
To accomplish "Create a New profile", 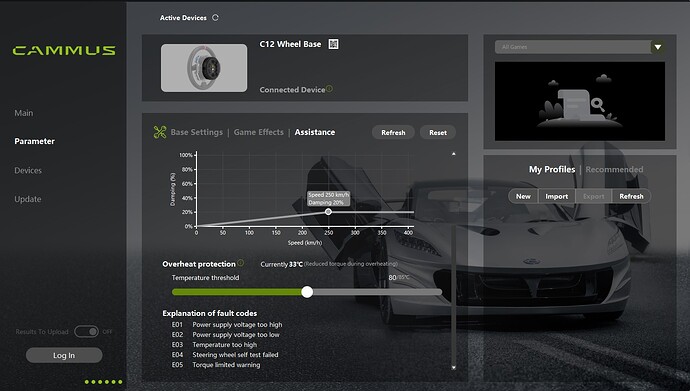I will click(x=523, y=196).
